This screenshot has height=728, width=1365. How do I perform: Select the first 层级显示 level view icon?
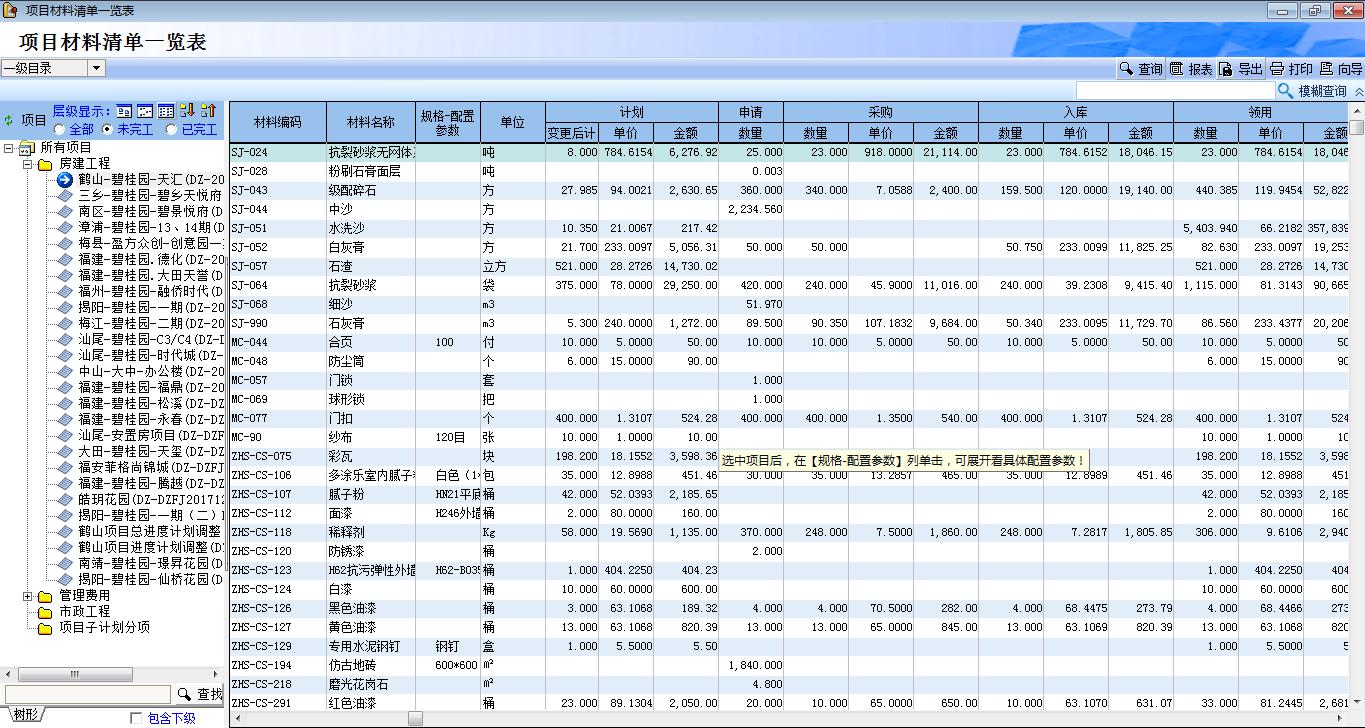click(124, 111)
